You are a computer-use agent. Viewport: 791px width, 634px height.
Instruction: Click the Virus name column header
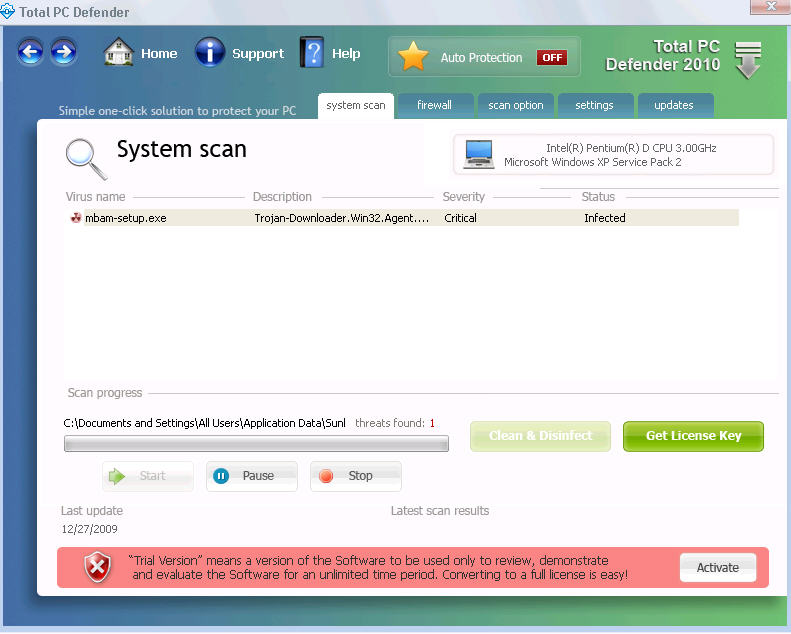[95, 197]
